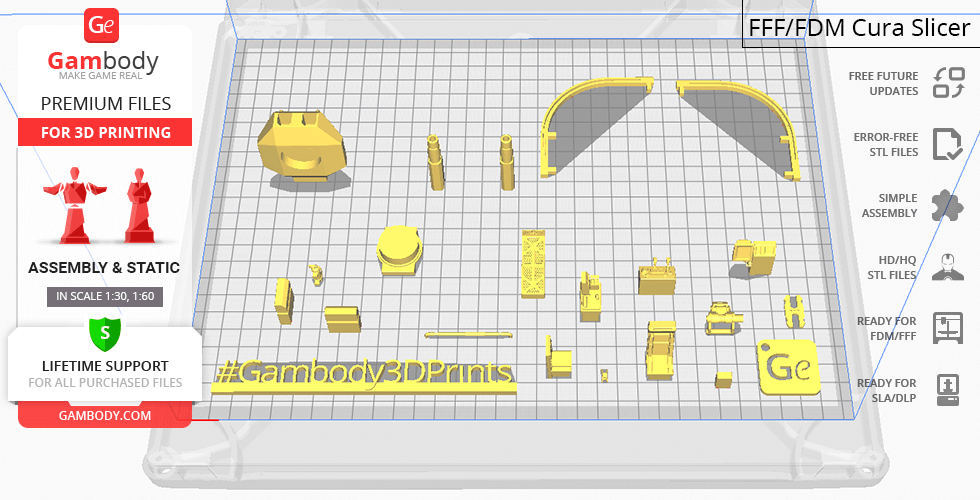Click the FFF/FDM Cura Slicer title
The width and height of the screenshot is (980, 500).
point(860,28)
